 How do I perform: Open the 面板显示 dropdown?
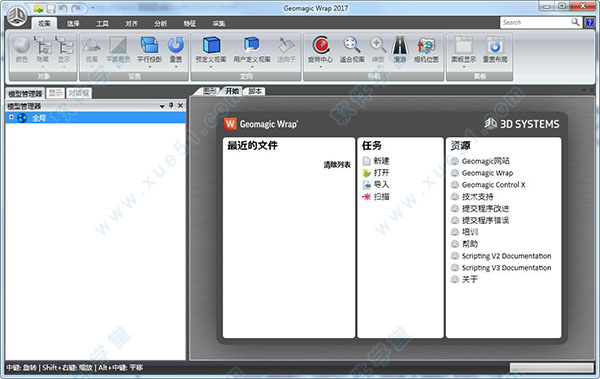tap(464, 67)
